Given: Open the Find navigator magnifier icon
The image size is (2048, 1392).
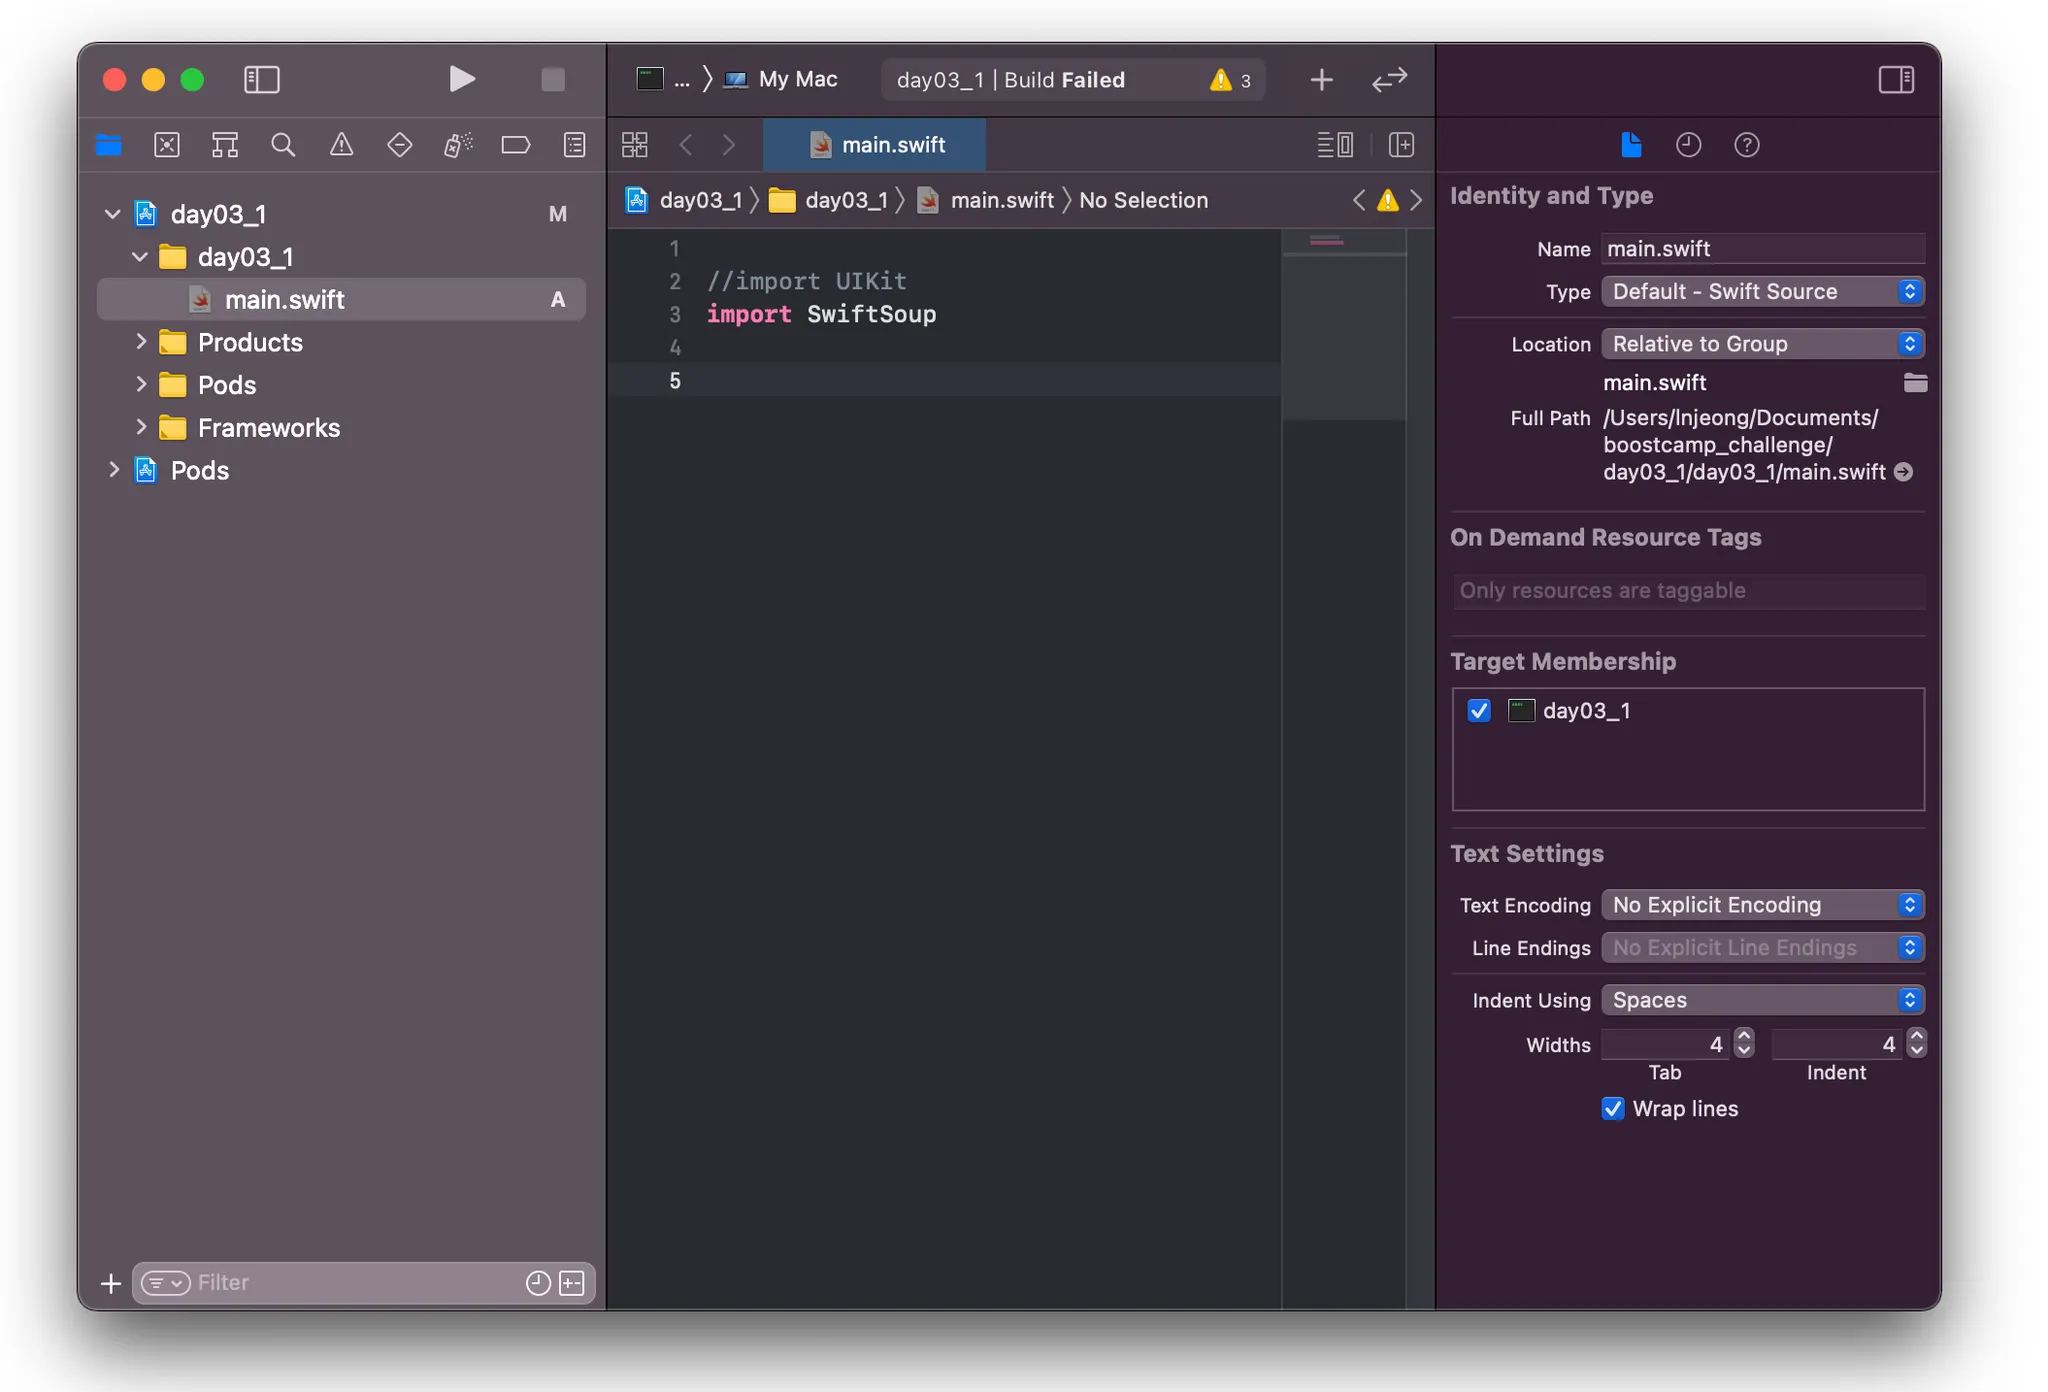Looking at the screenshot, I should click(283, 145).
